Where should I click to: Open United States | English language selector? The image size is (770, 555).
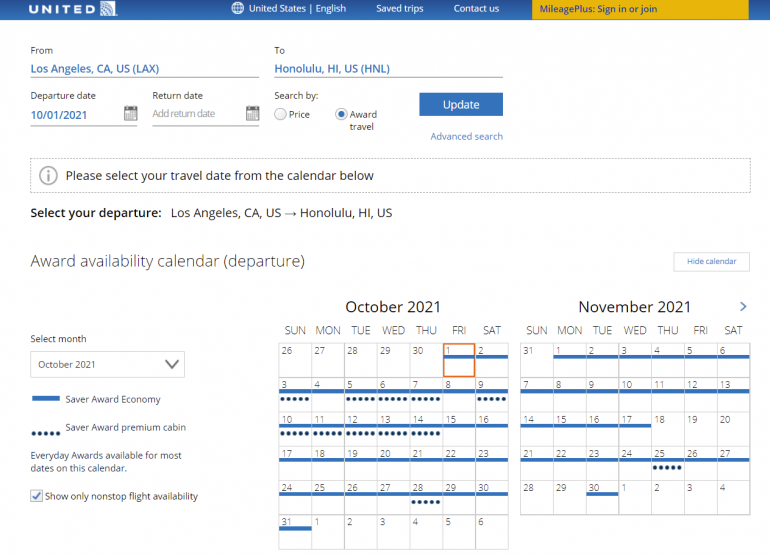tap(297, 9)
